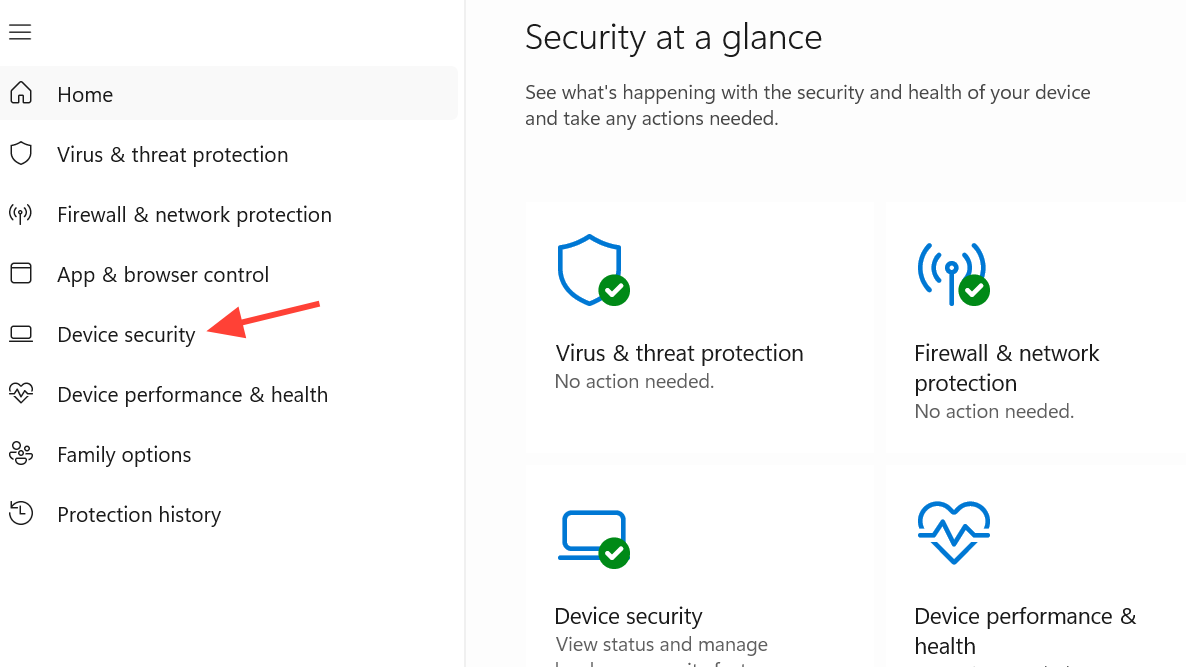Click the Device security card icon
Viewport: 1186px width, 667px height.
tap(594, 538)
